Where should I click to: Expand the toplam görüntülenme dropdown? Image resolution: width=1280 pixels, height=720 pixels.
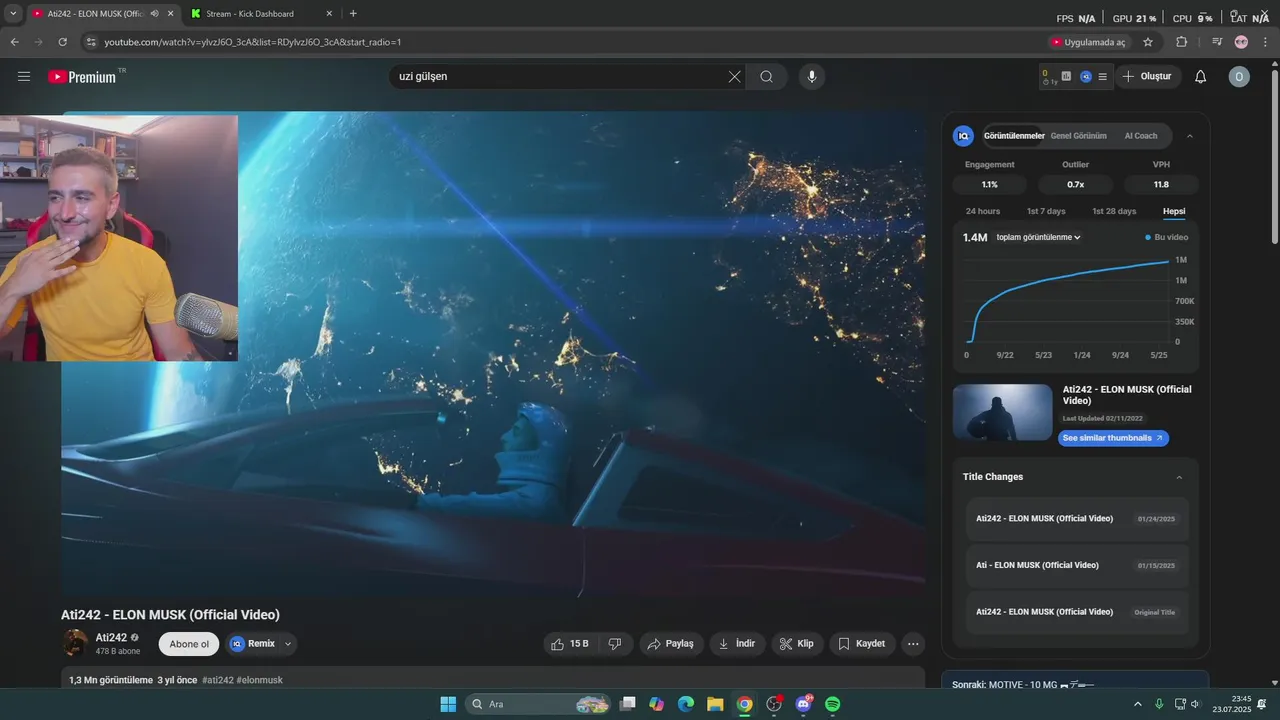[x=1038, y=237]
